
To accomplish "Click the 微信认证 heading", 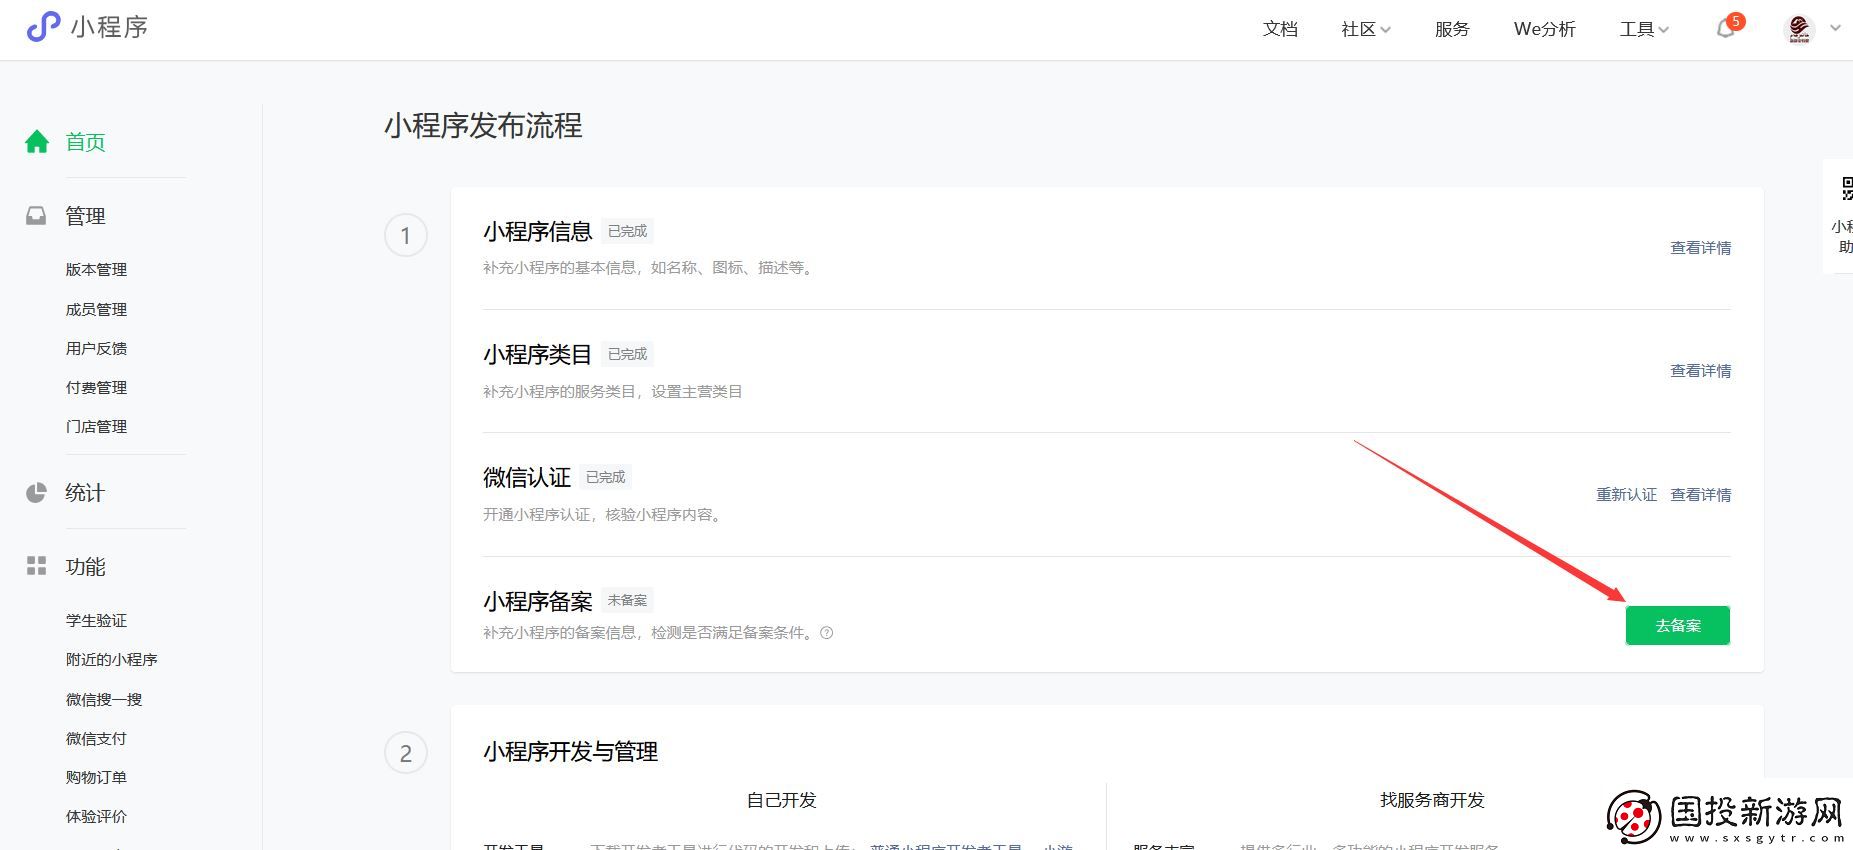I will 527,478.
